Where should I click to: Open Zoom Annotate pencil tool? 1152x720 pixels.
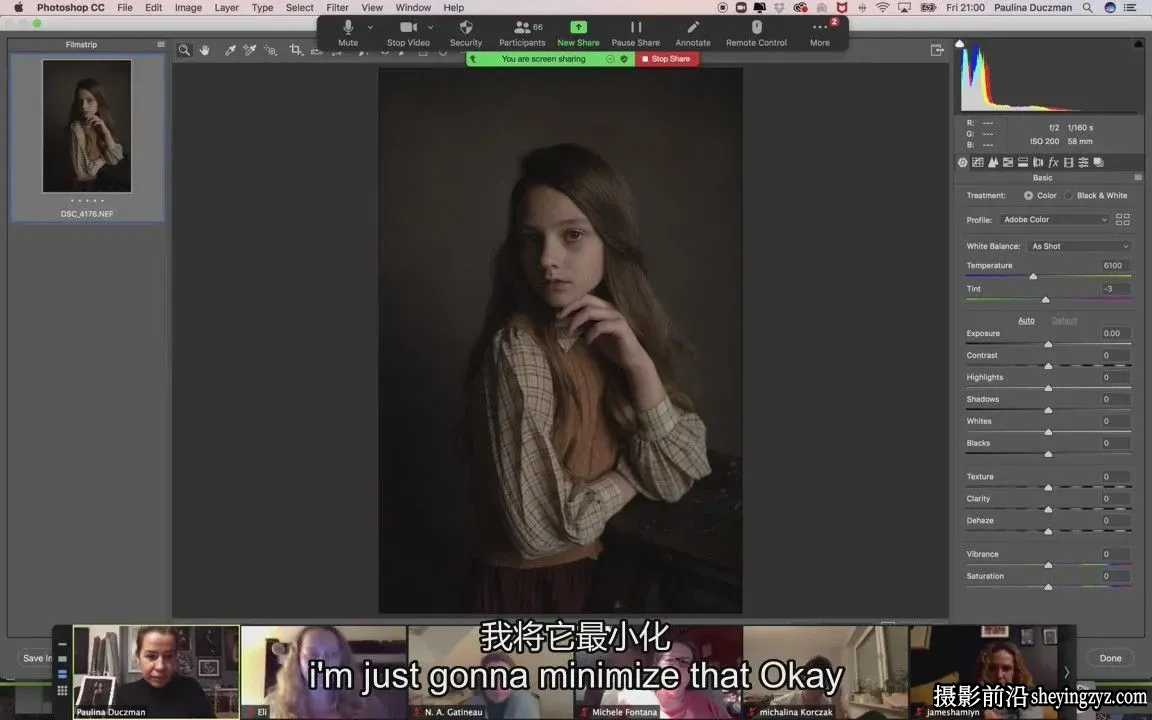pos(693,33)
